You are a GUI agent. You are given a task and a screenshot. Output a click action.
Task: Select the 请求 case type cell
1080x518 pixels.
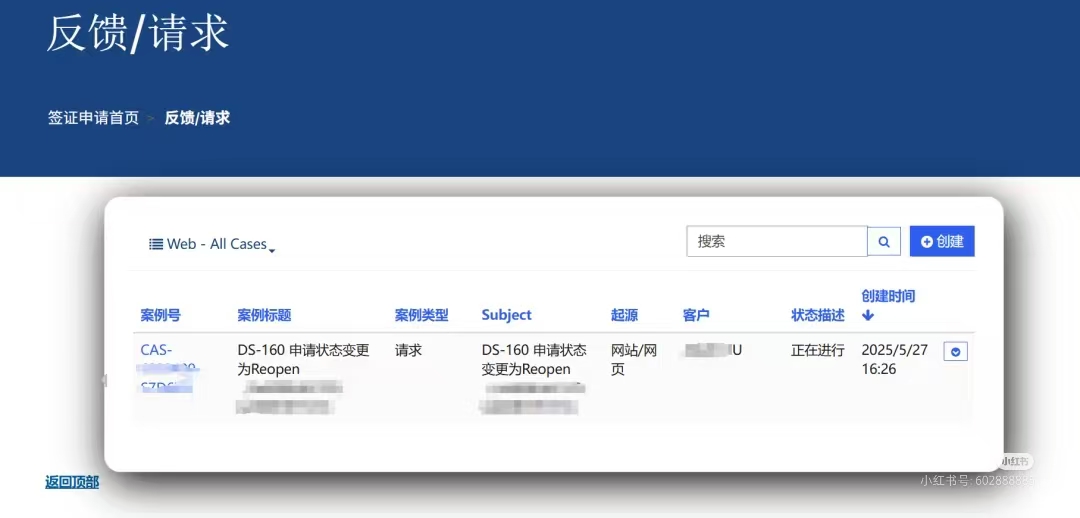[x=408, y=350]
